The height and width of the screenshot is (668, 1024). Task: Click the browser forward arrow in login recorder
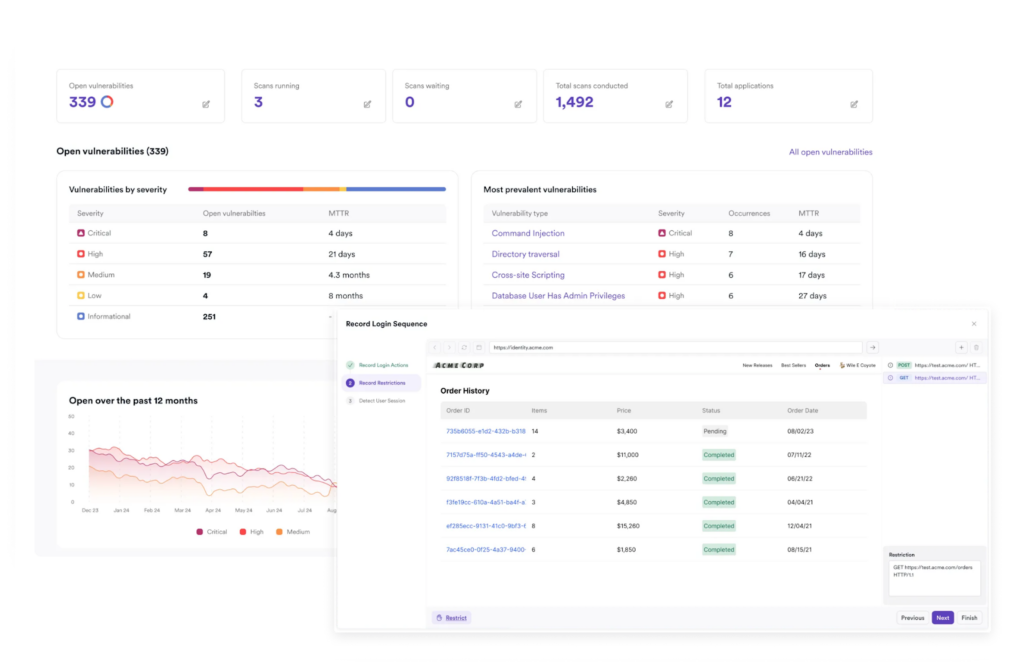[449, 347]
